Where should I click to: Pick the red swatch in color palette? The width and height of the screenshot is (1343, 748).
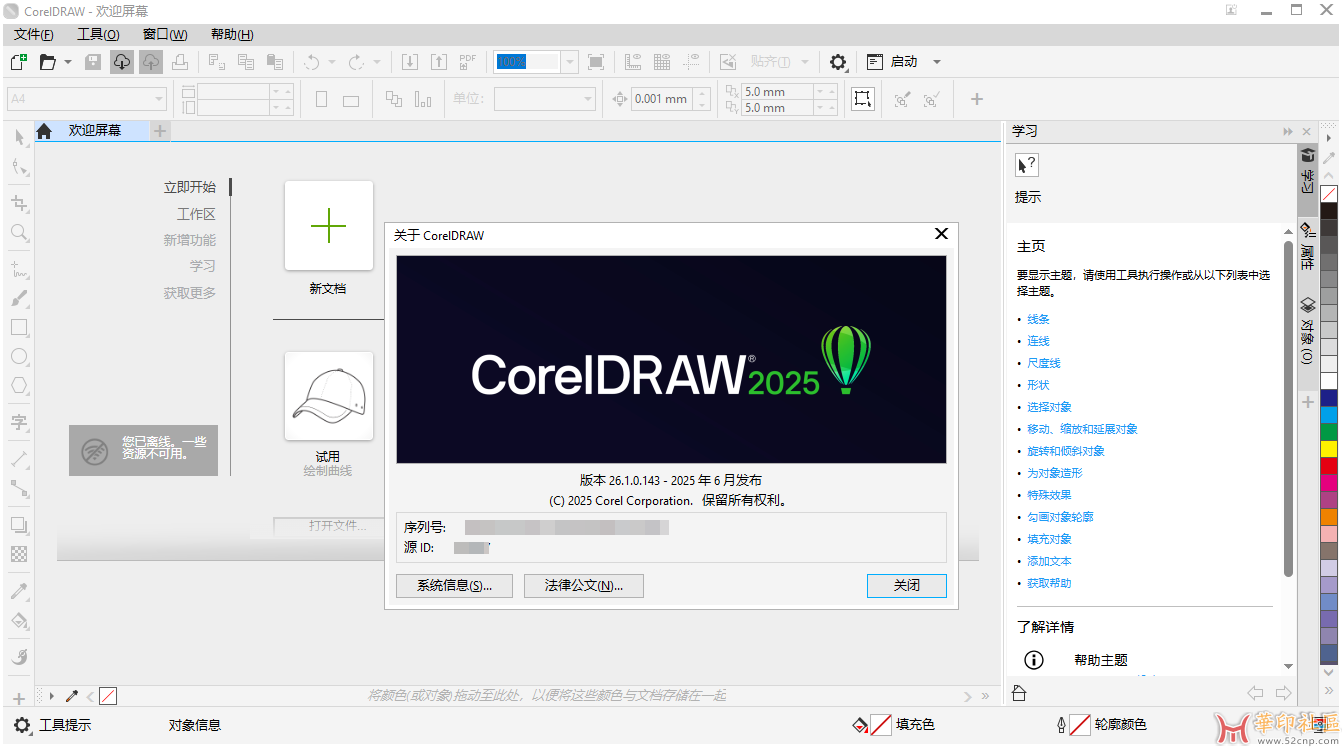point(1329,466)
